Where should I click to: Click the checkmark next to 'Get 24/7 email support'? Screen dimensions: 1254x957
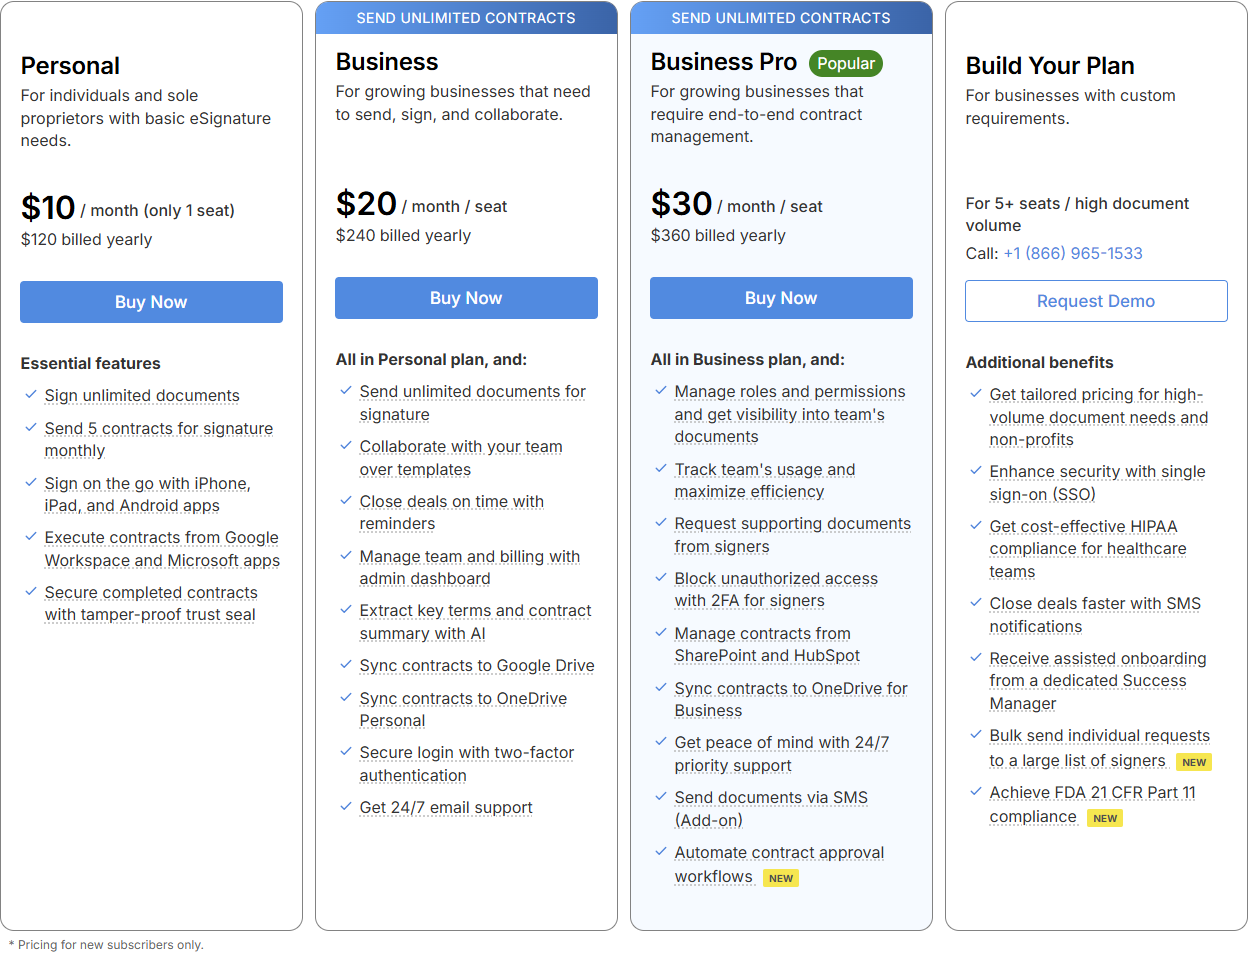(x=345, y=807)
